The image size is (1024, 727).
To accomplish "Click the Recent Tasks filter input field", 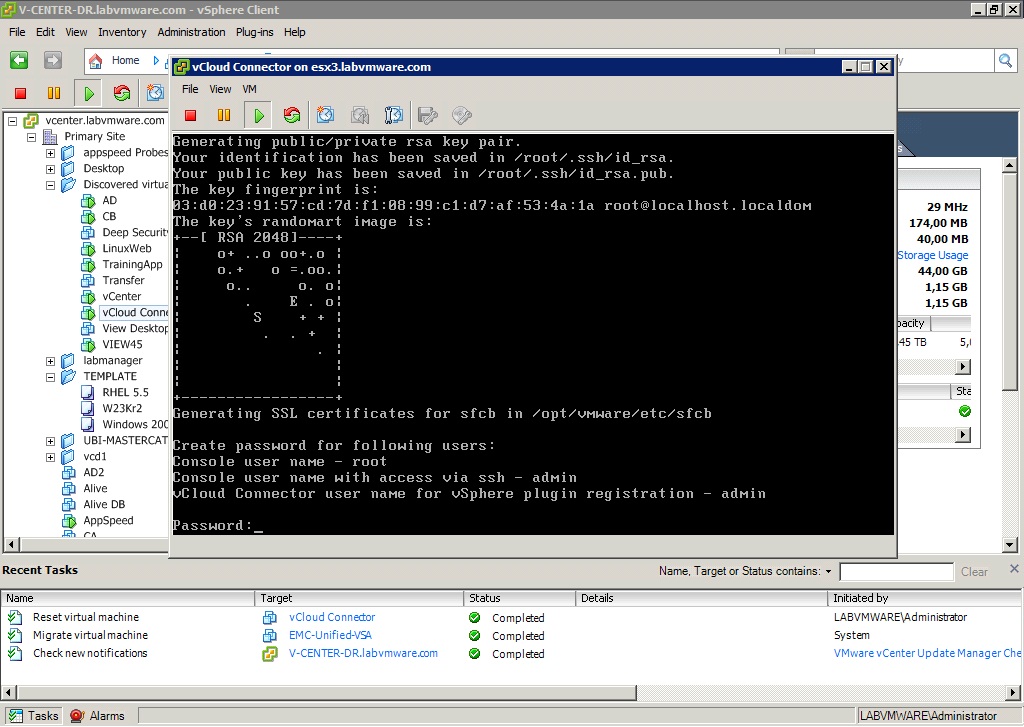I will coord(896,572).
